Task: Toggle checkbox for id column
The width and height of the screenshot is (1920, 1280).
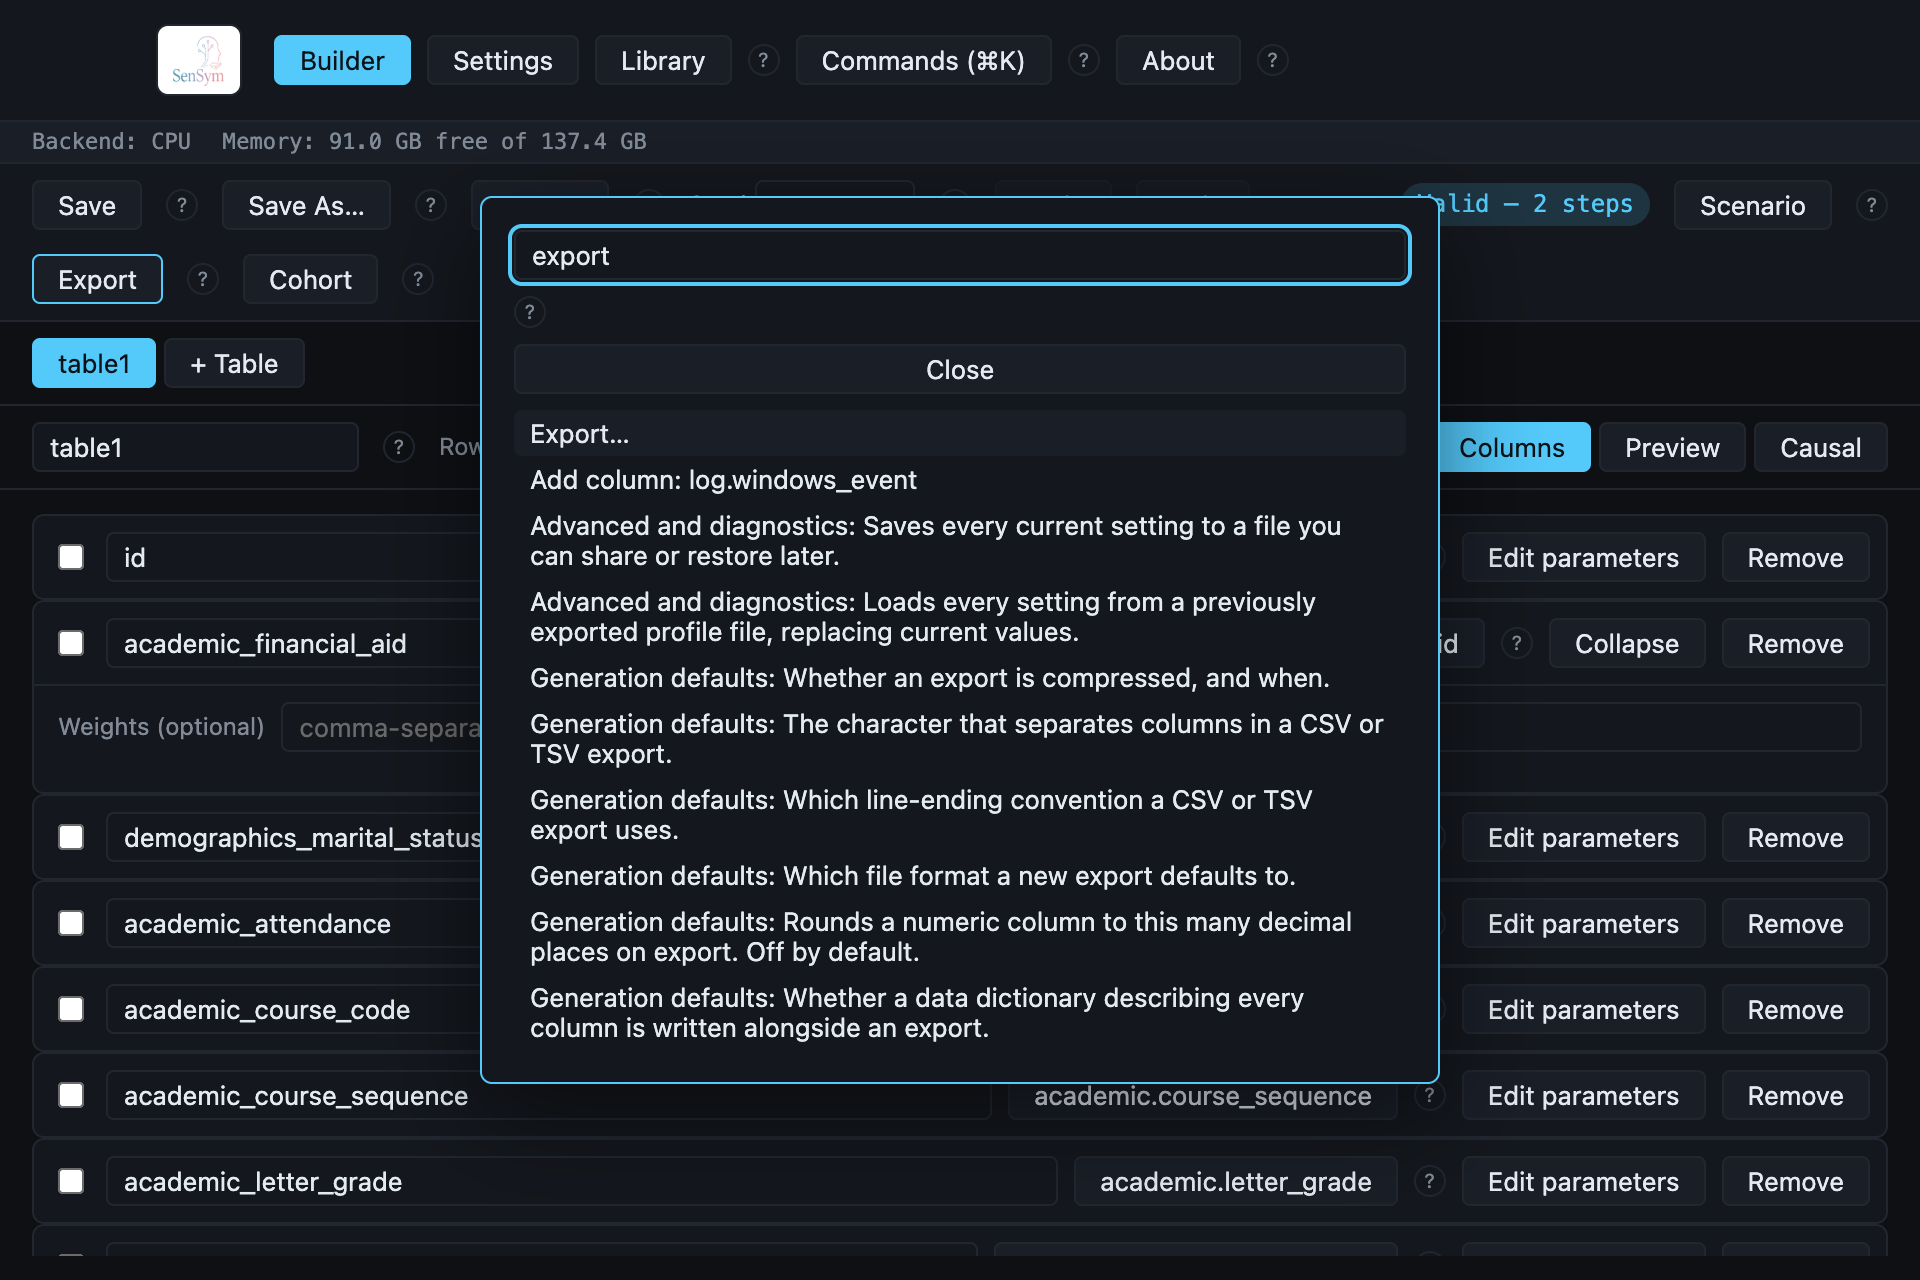Action: tap(71, 557)
